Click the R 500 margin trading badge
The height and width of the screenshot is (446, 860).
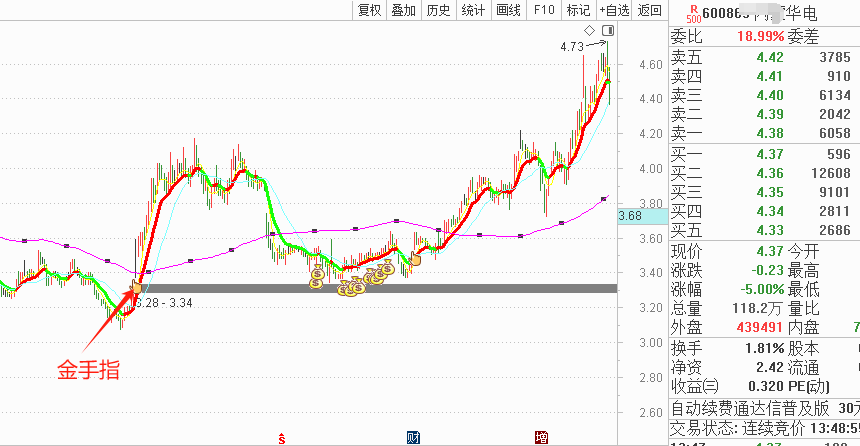694,14
